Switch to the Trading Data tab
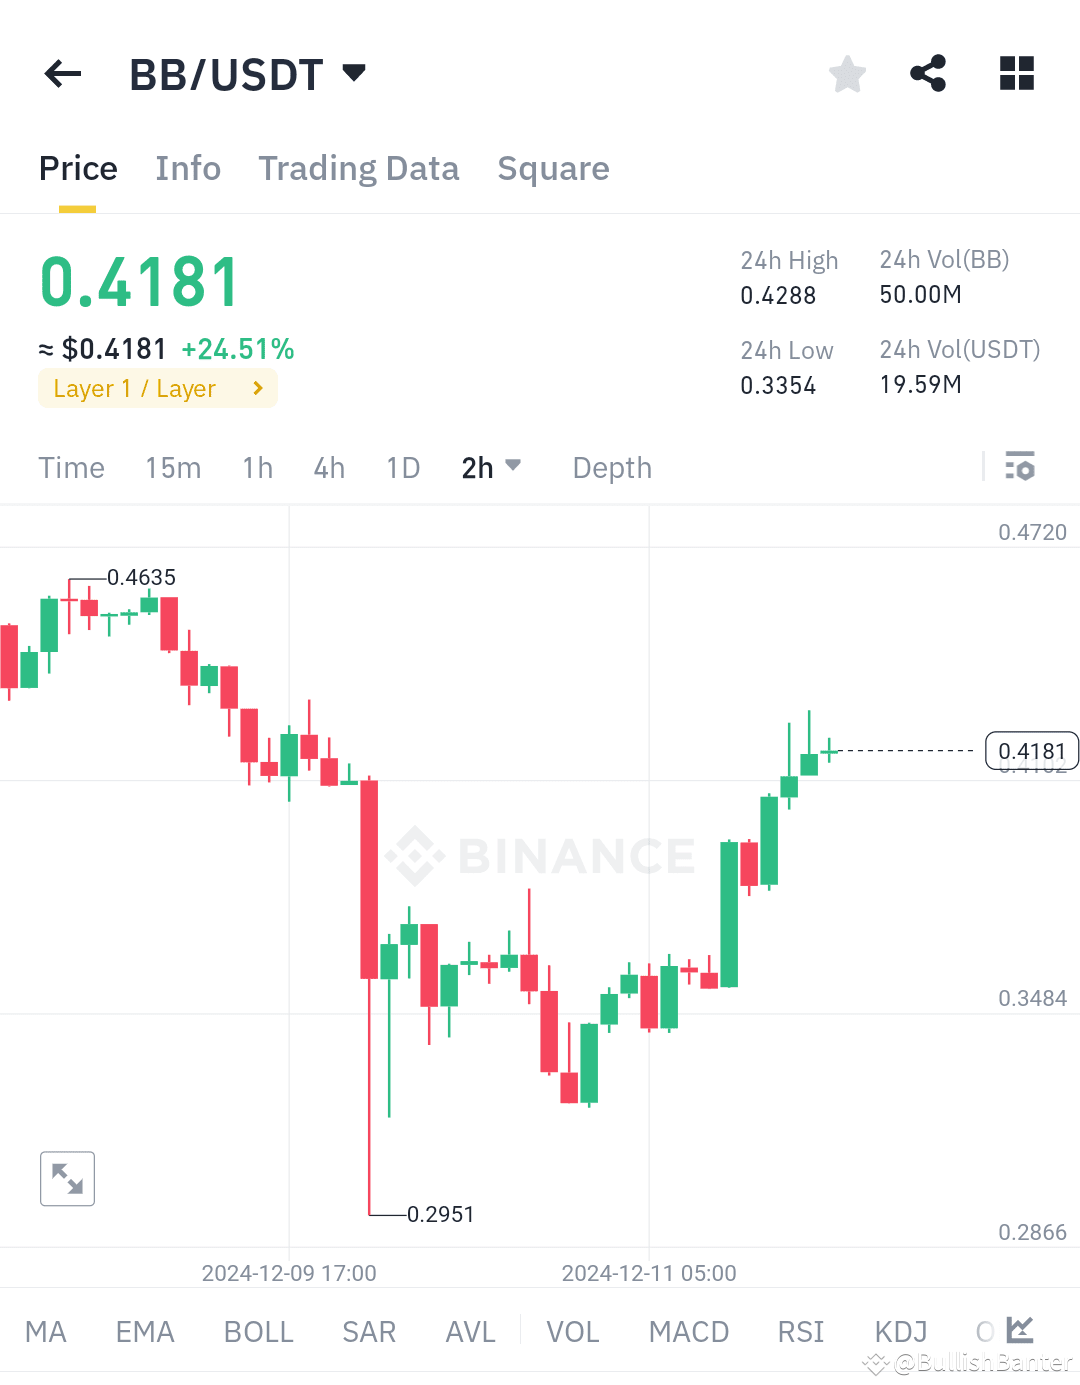This screenshot has height=1385, width=1080. pyautogui.click(x=359, y=169)
